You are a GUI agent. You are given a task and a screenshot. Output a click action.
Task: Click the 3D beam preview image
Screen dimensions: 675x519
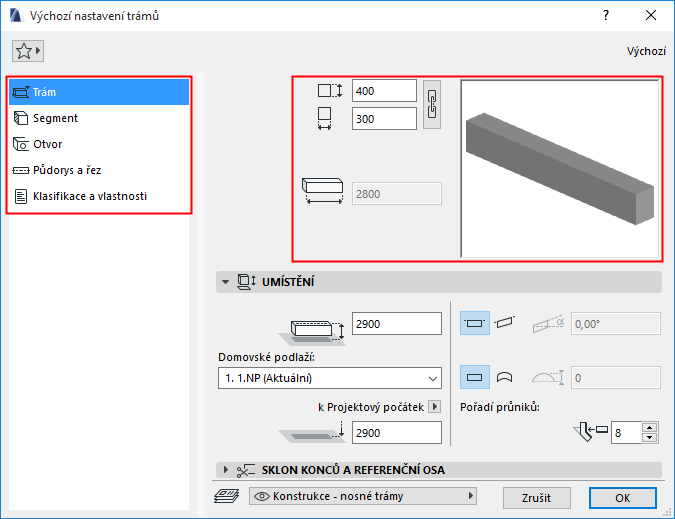point(560,169)
